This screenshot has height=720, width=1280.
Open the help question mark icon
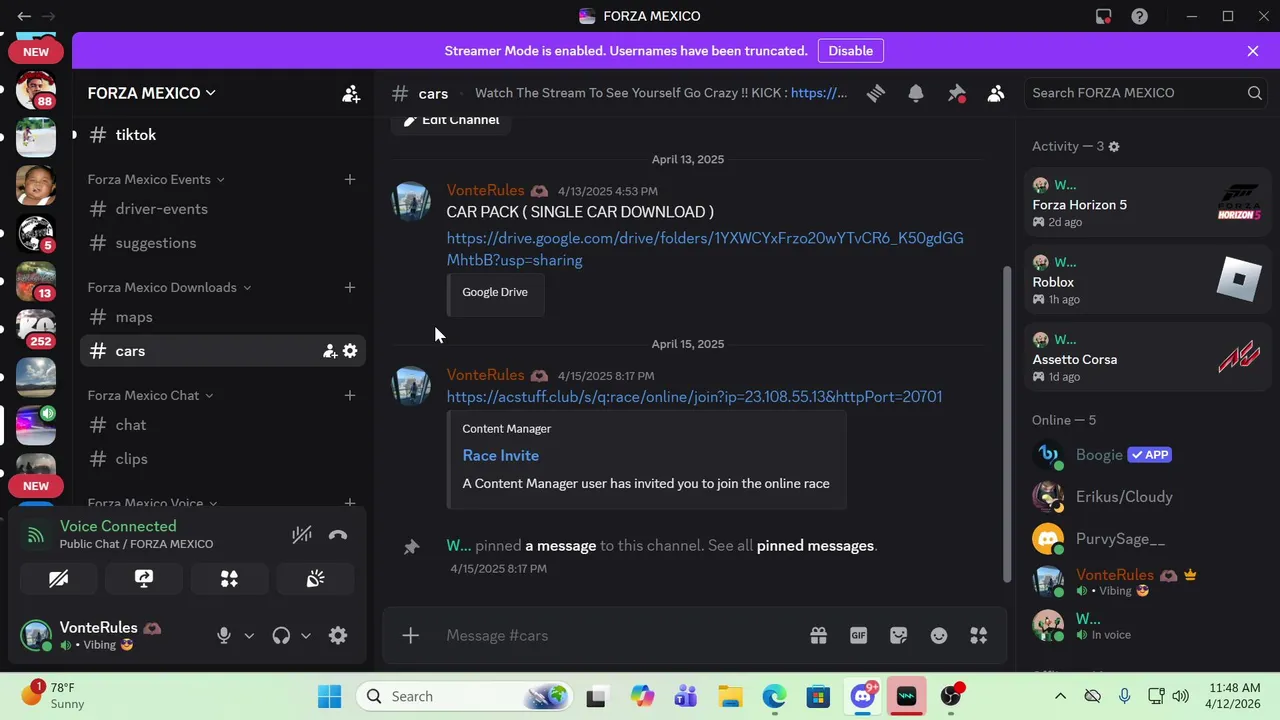(1139, 16)
